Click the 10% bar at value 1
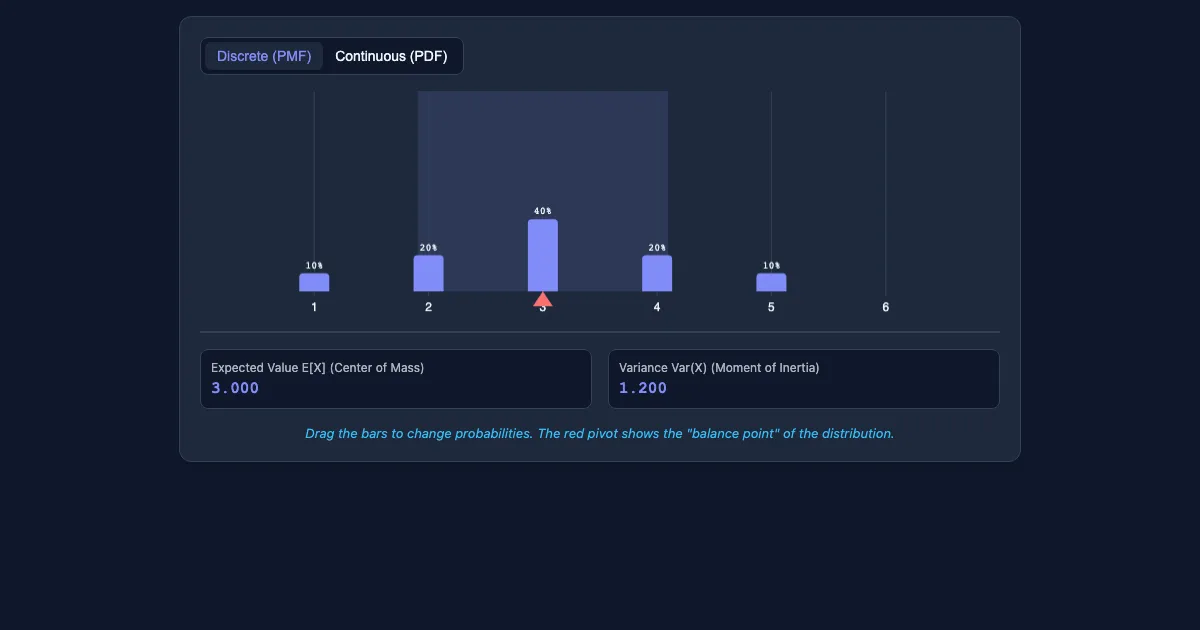The width and height of the screenshot is (1200, 630). click(x=314, y=282)
